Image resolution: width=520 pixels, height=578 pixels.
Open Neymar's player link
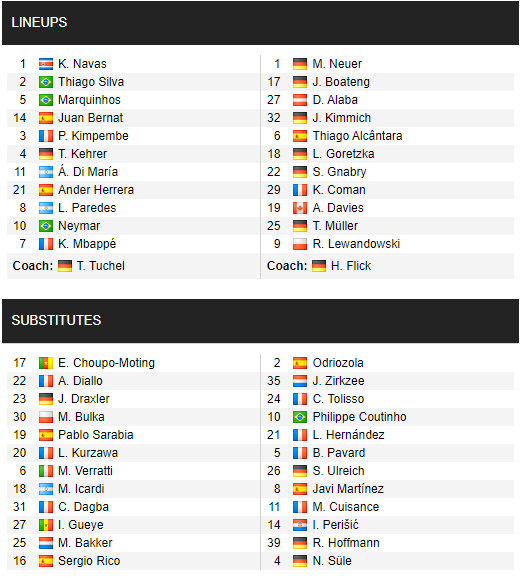click(79, 226)
